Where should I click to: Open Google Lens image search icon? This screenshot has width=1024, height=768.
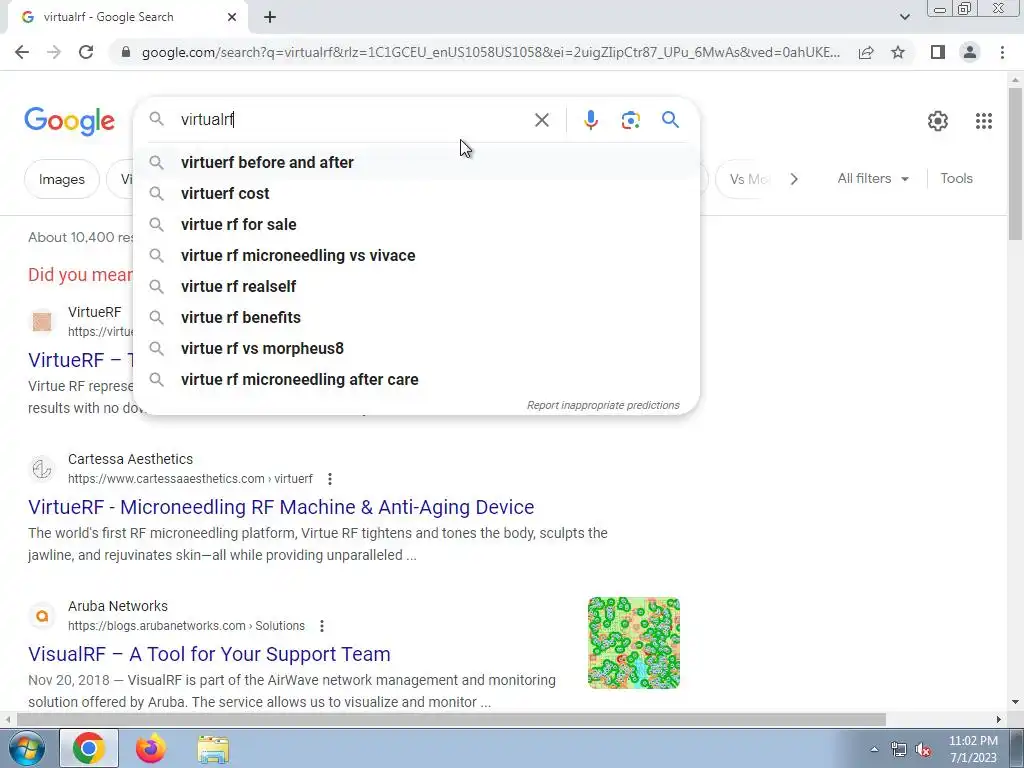pos(630,120)
